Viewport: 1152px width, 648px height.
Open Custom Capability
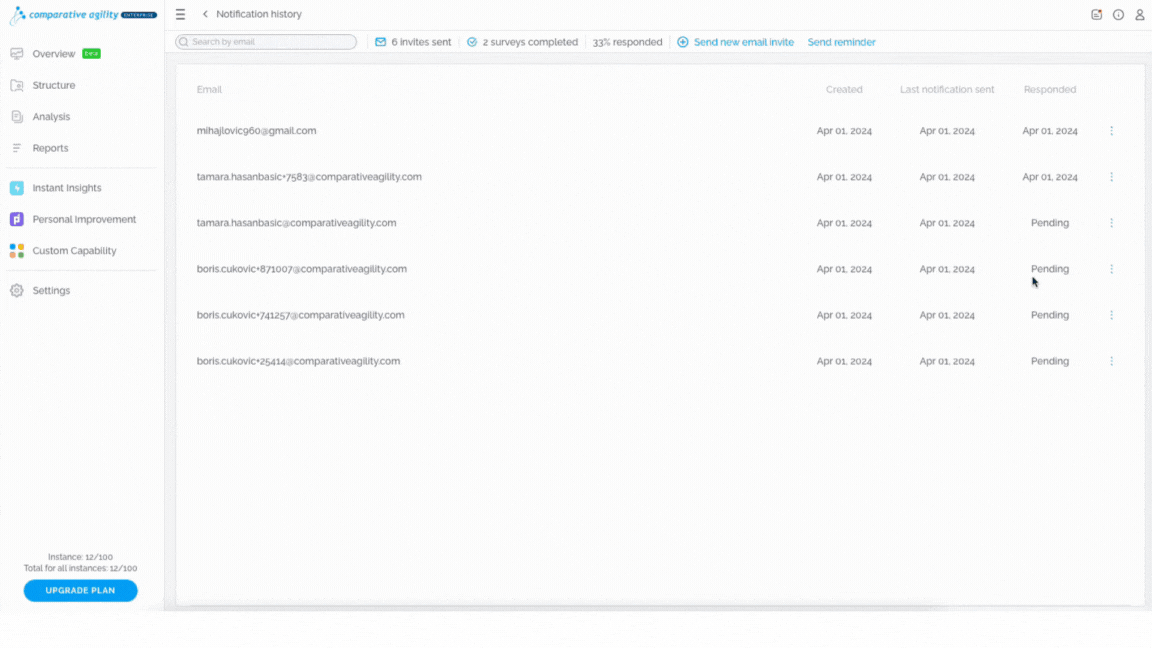(x=74, y=251)
